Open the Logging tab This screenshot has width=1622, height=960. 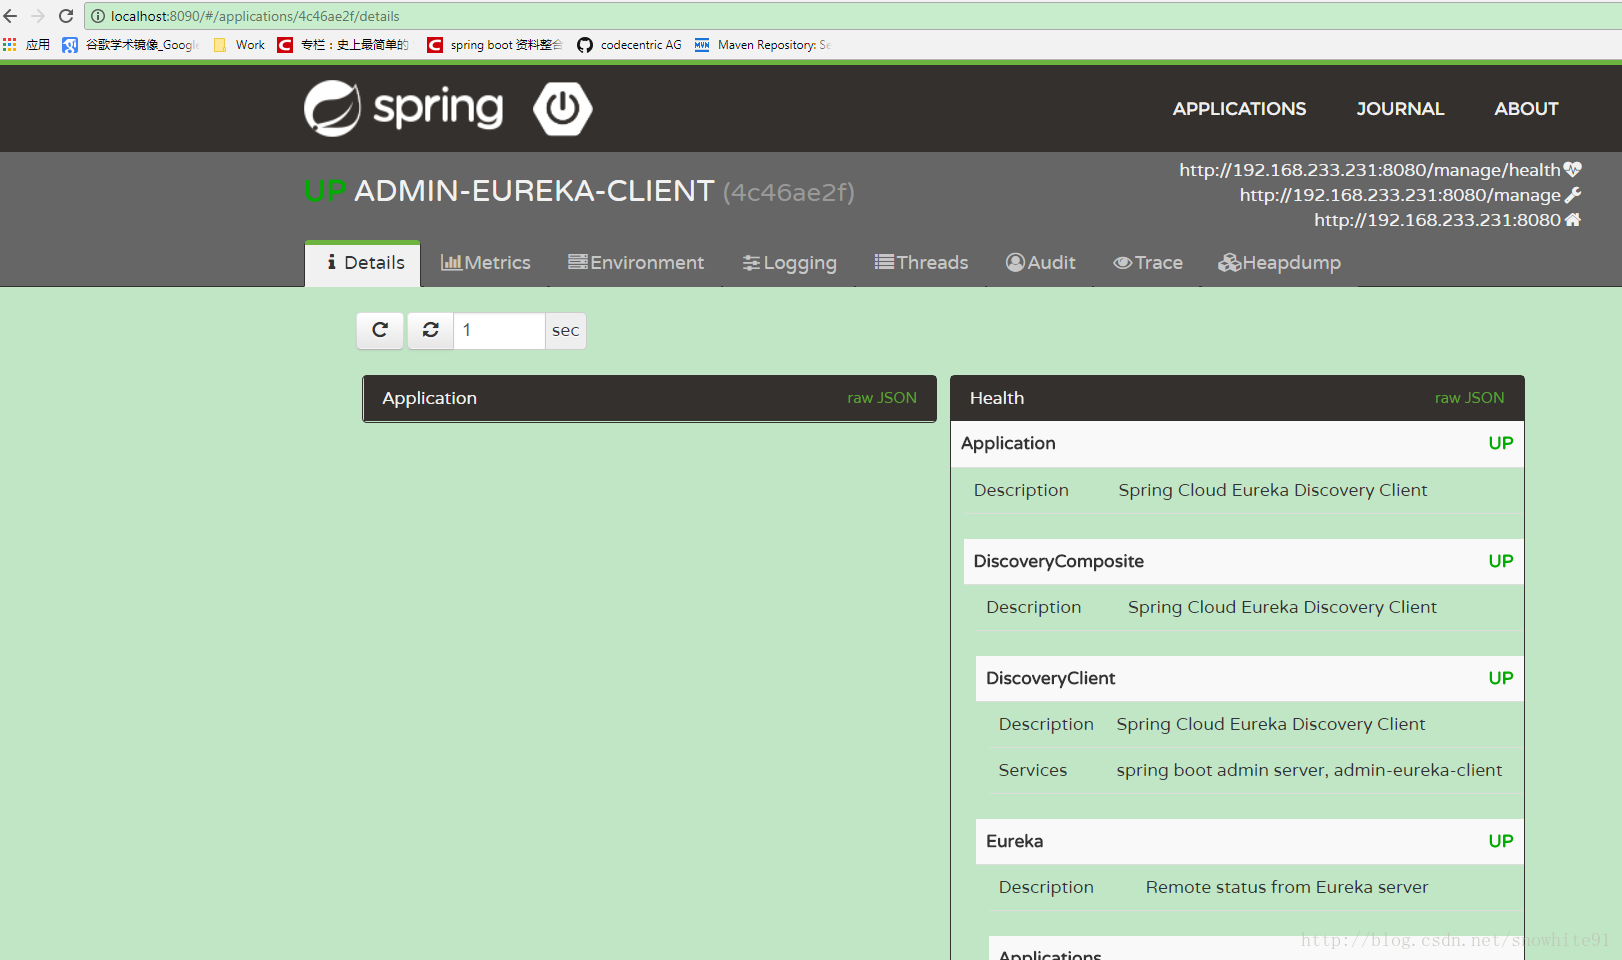coord(789,263)
